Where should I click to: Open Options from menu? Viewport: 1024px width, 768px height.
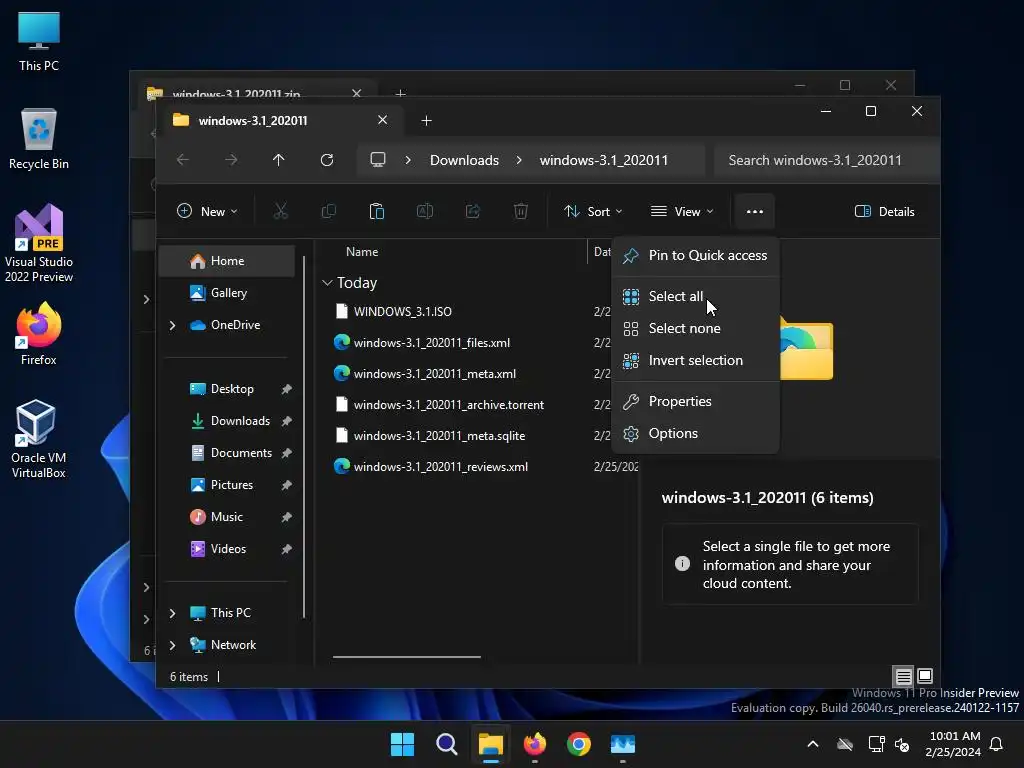pyautogui.click(x=696, y=434)
